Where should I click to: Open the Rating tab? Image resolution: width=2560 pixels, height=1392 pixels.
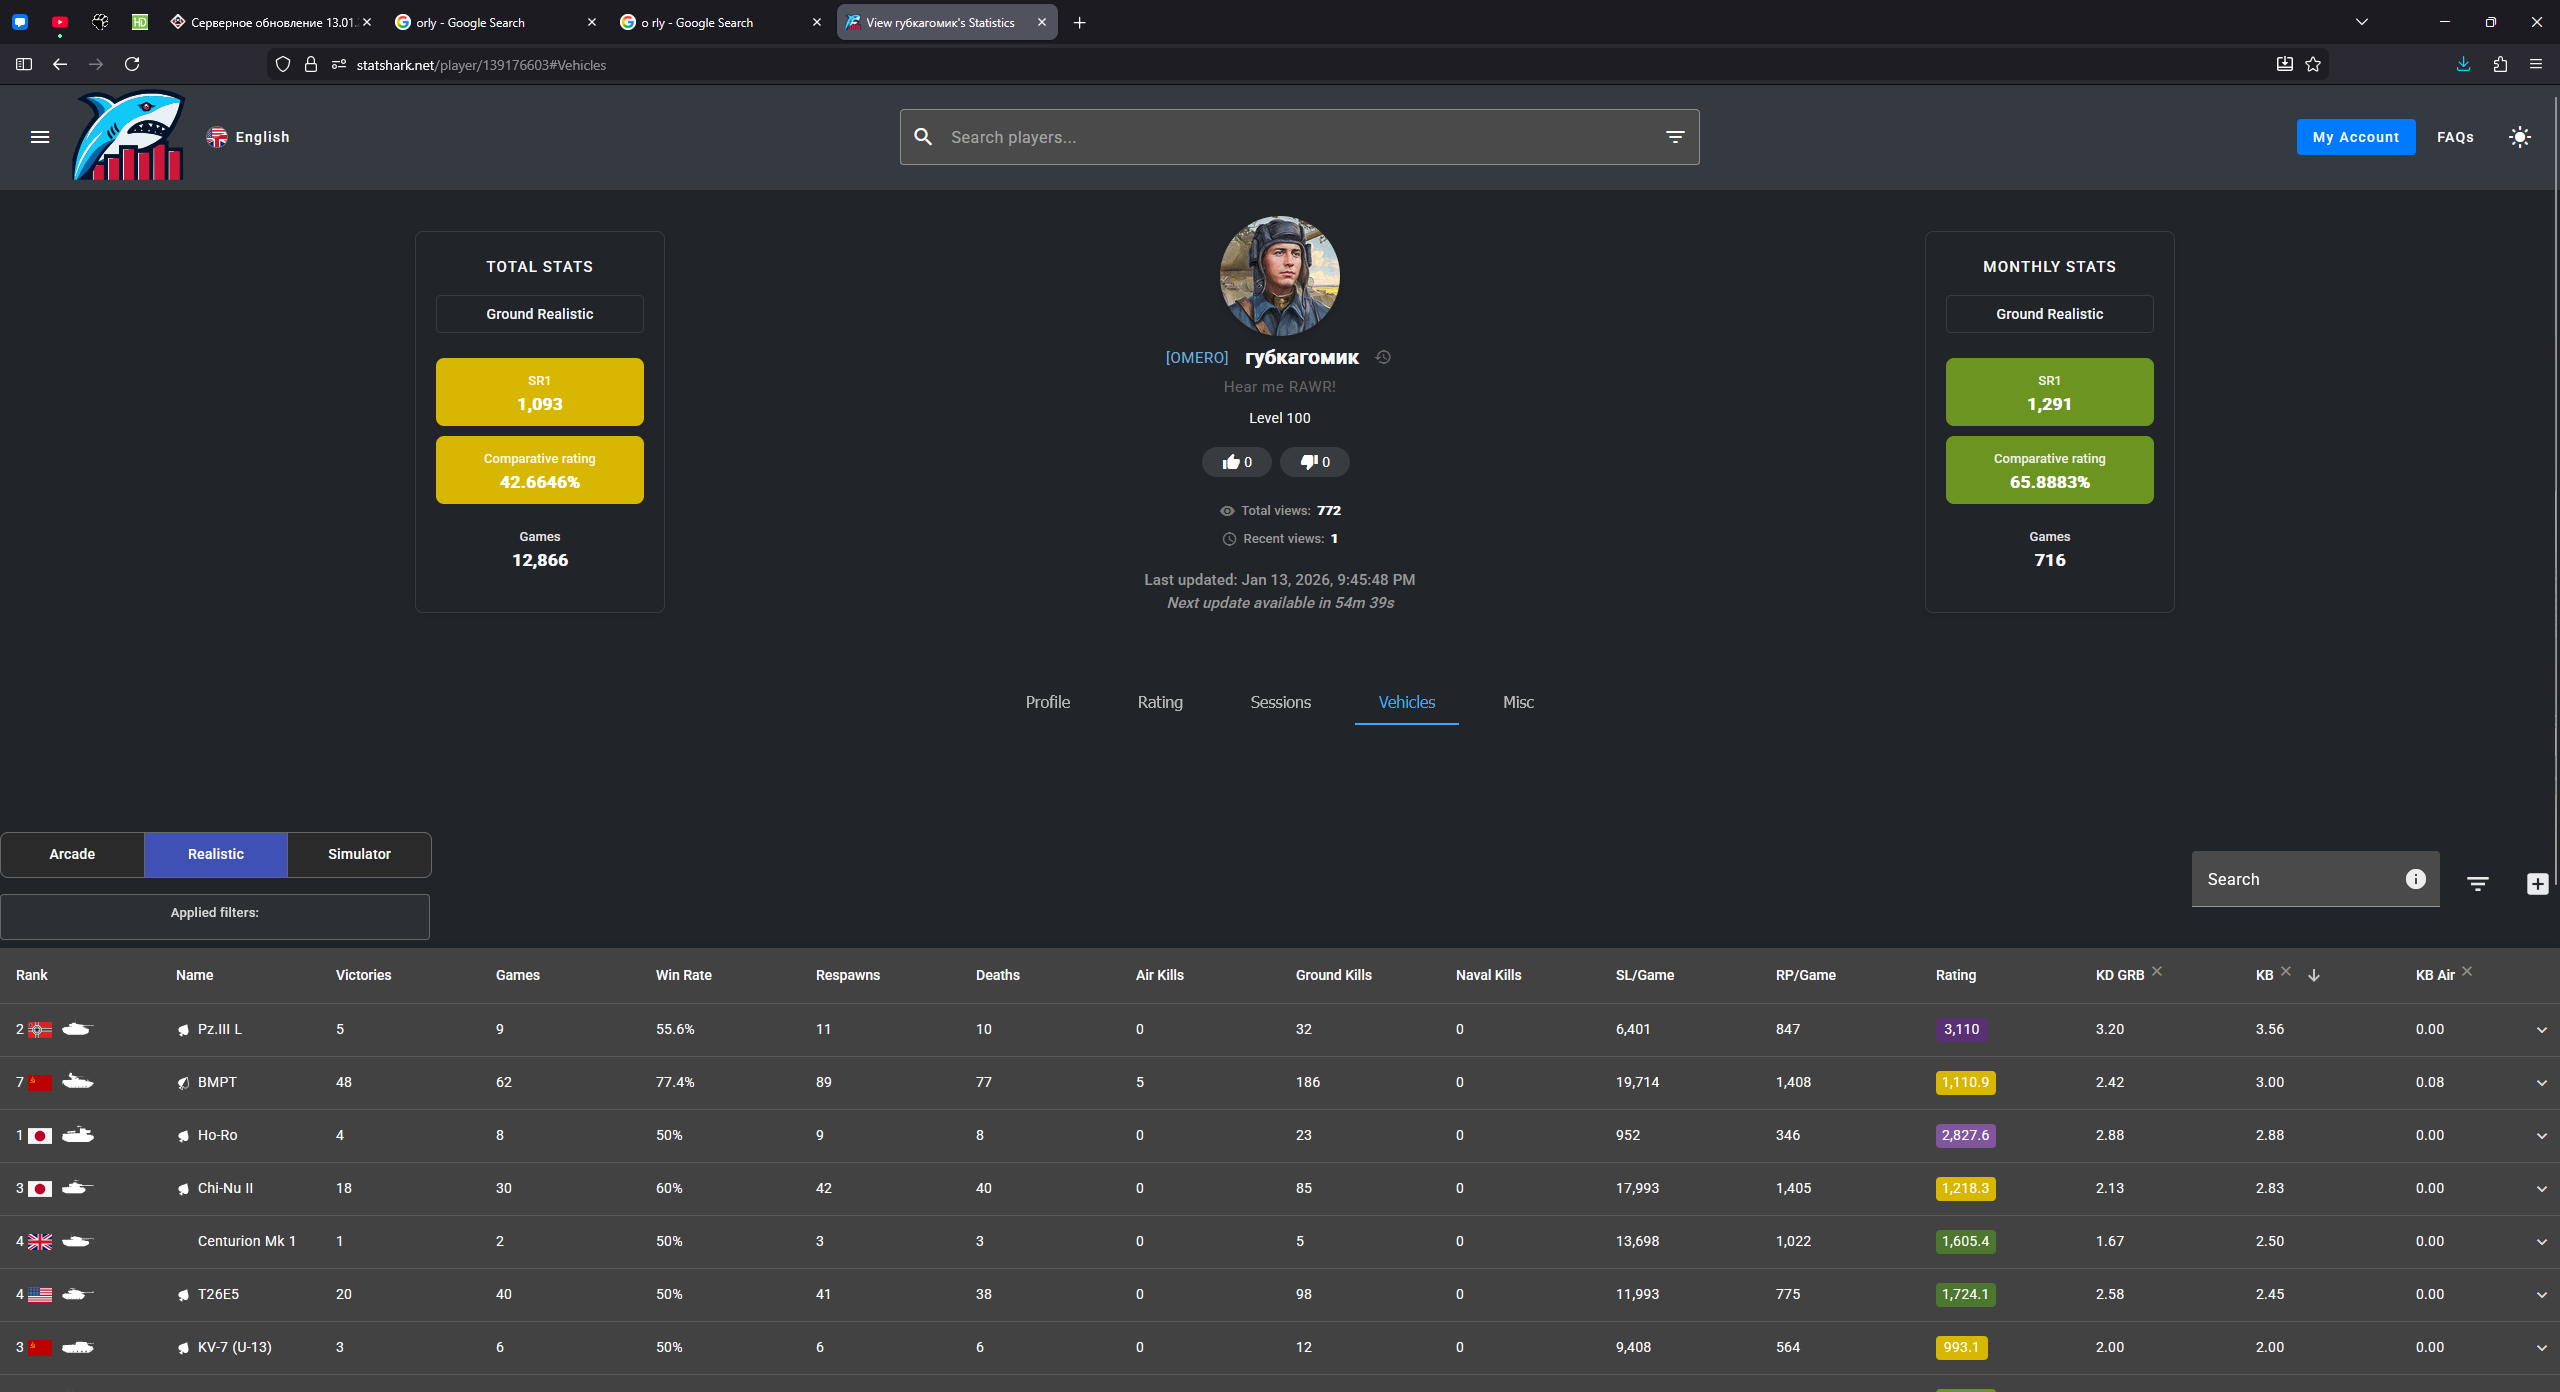pyautogui.click(x=1160, y=702)
